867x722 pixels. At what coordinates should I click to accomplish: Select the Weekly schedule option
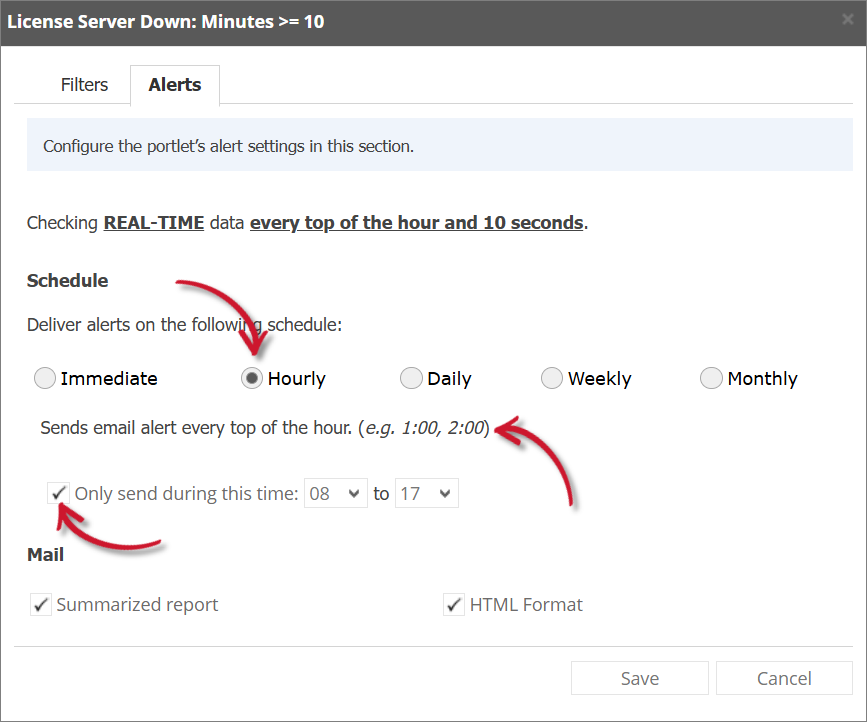(552, 378)
